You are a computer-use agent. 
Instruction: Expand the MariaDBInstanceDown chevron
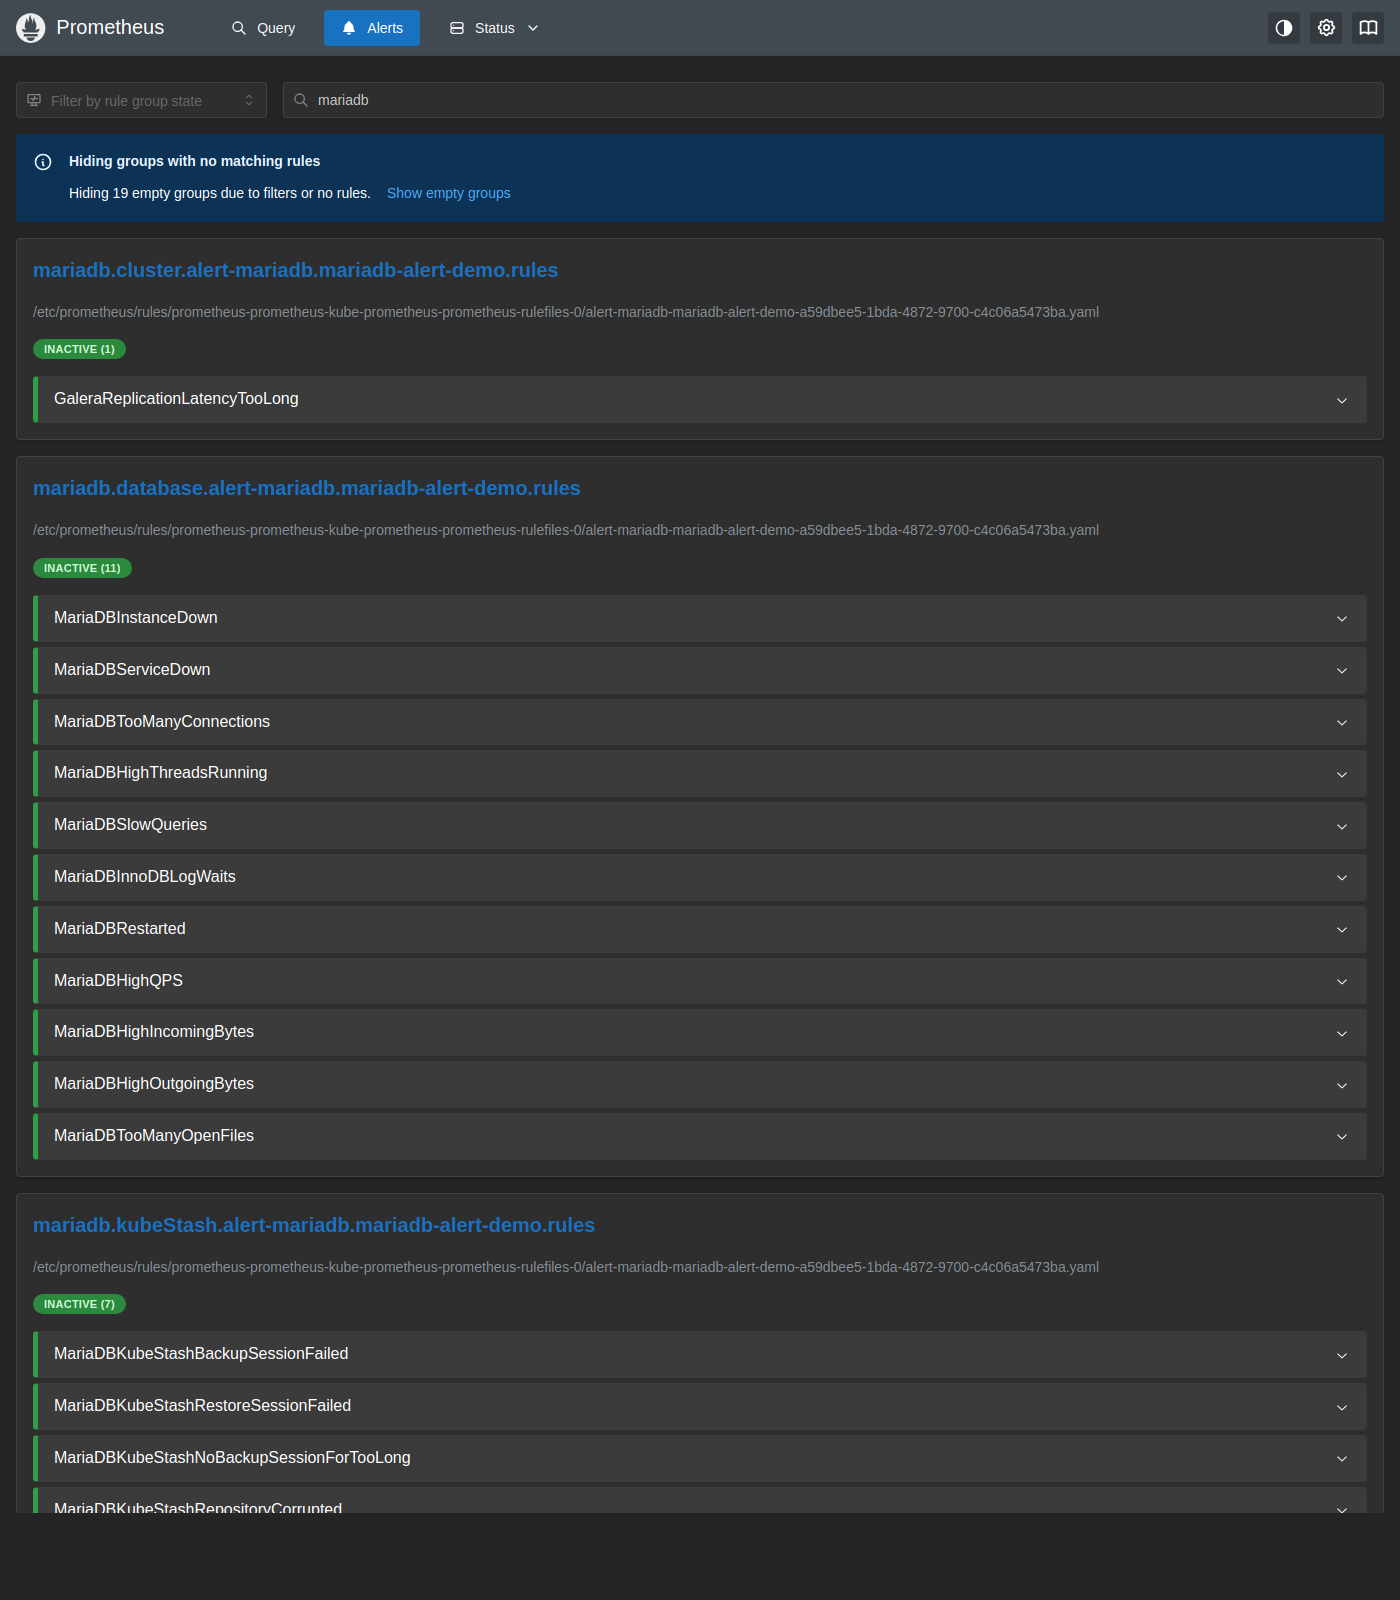(1342, 619)
